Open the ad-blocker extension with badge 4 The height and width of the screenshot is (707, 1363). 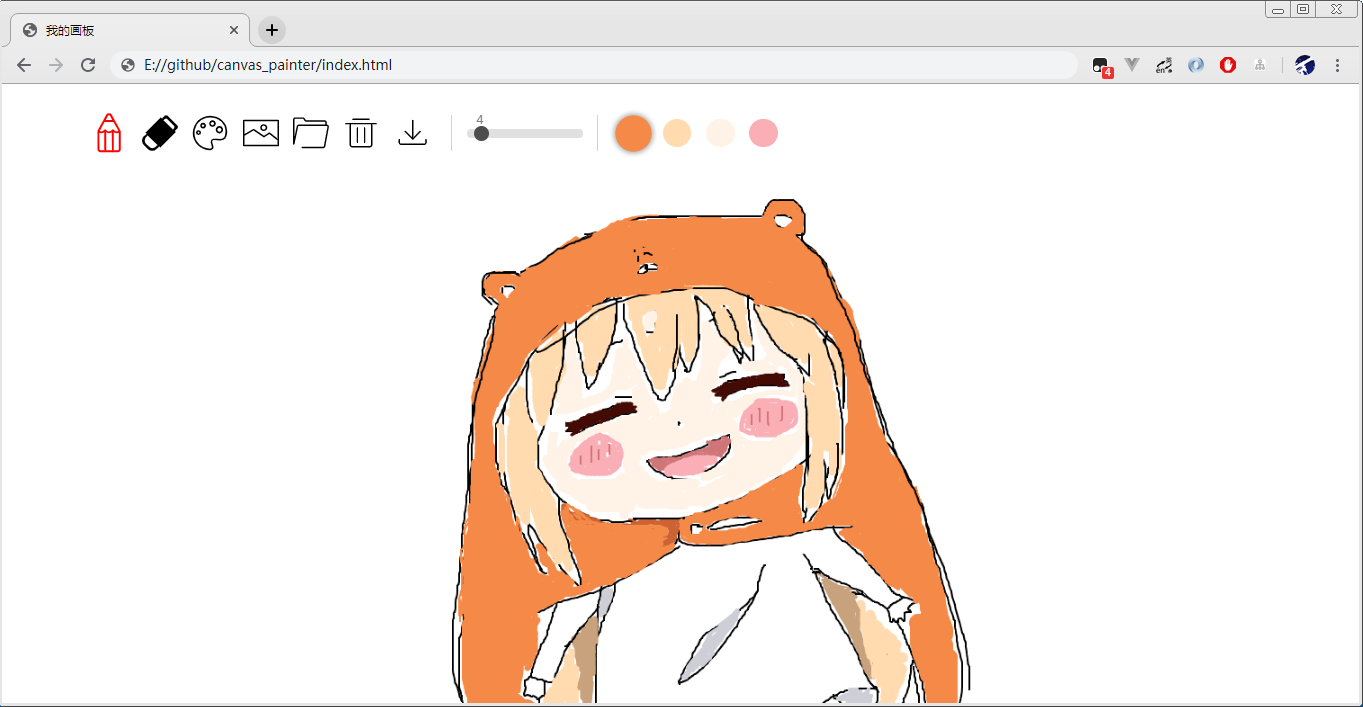pos(1098,64)
